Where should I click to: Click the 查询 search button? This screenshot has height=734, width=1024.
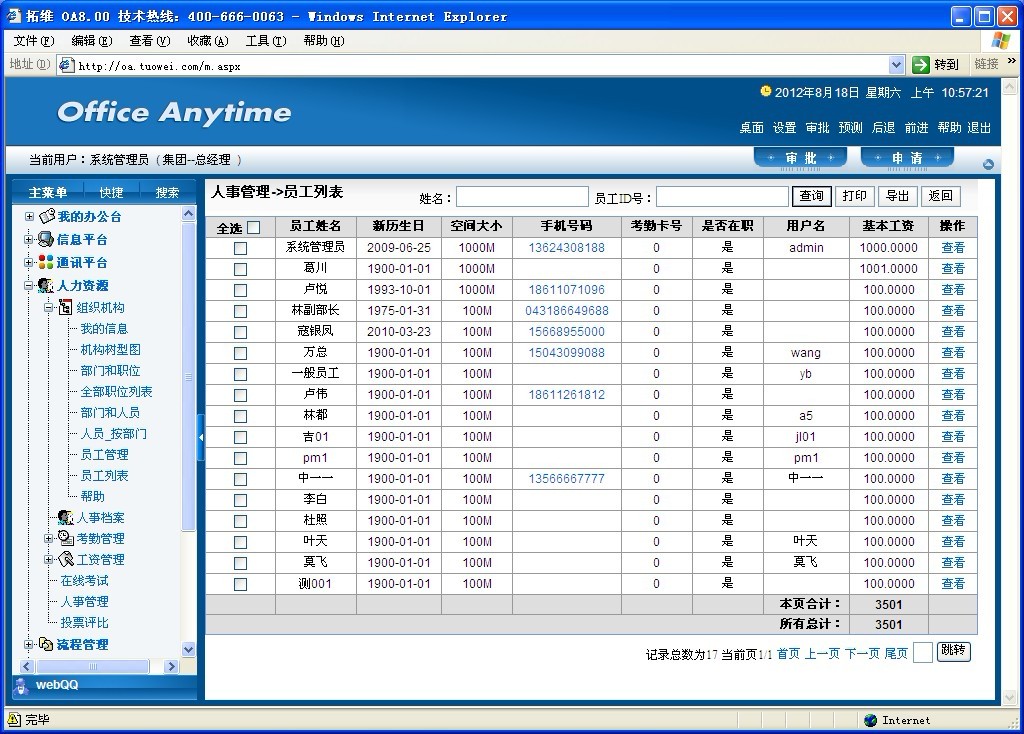tap(812, 196)
